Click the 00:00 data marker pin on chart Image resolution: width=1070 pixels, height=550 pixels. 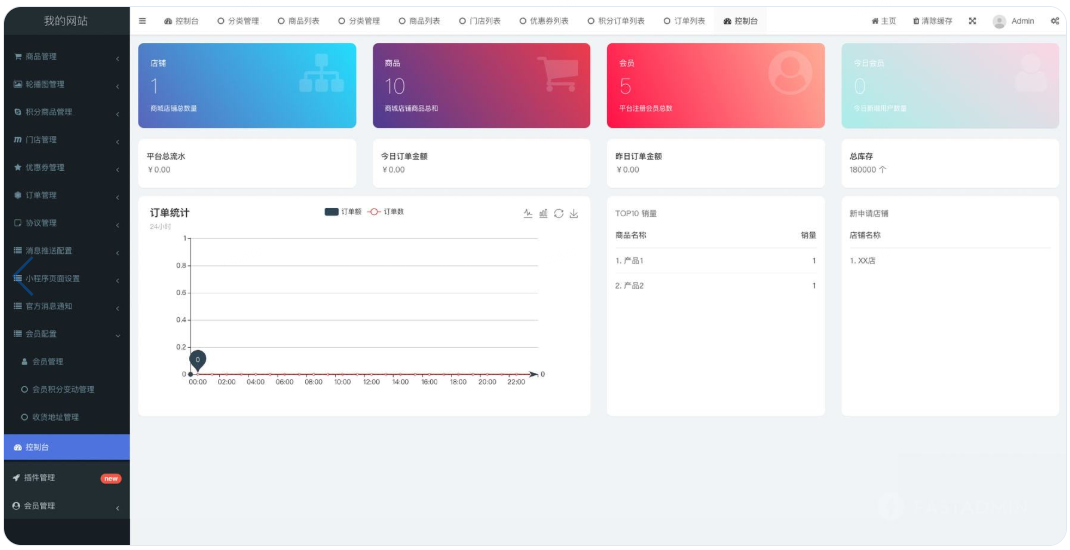point(198,359)
